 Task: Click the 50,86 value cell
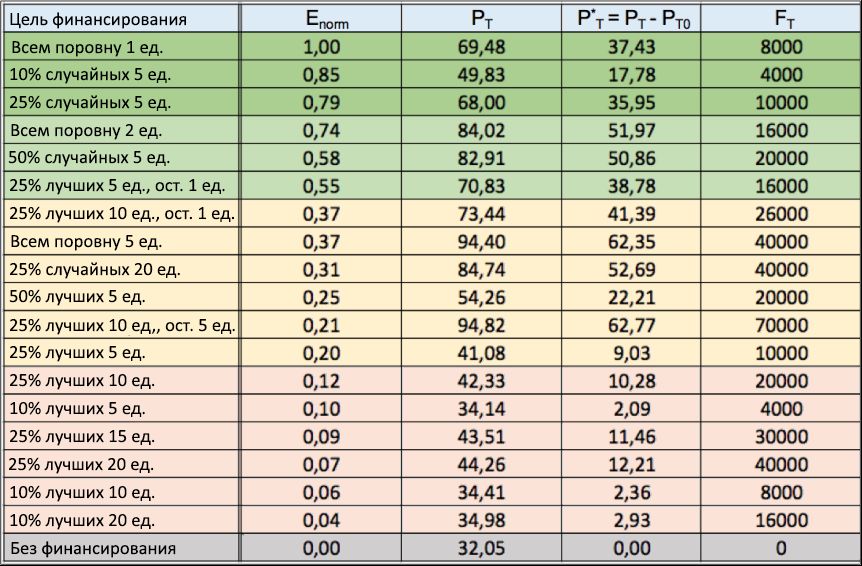point(630,158)
